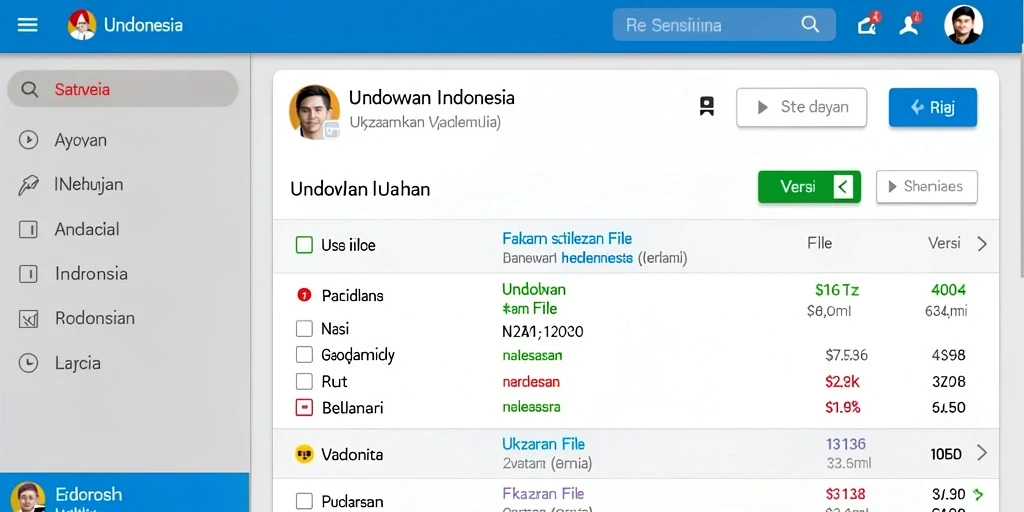The image size is (1024, 512).
Task: Check the Rut checkbox
Action: (x=304, y=381)
